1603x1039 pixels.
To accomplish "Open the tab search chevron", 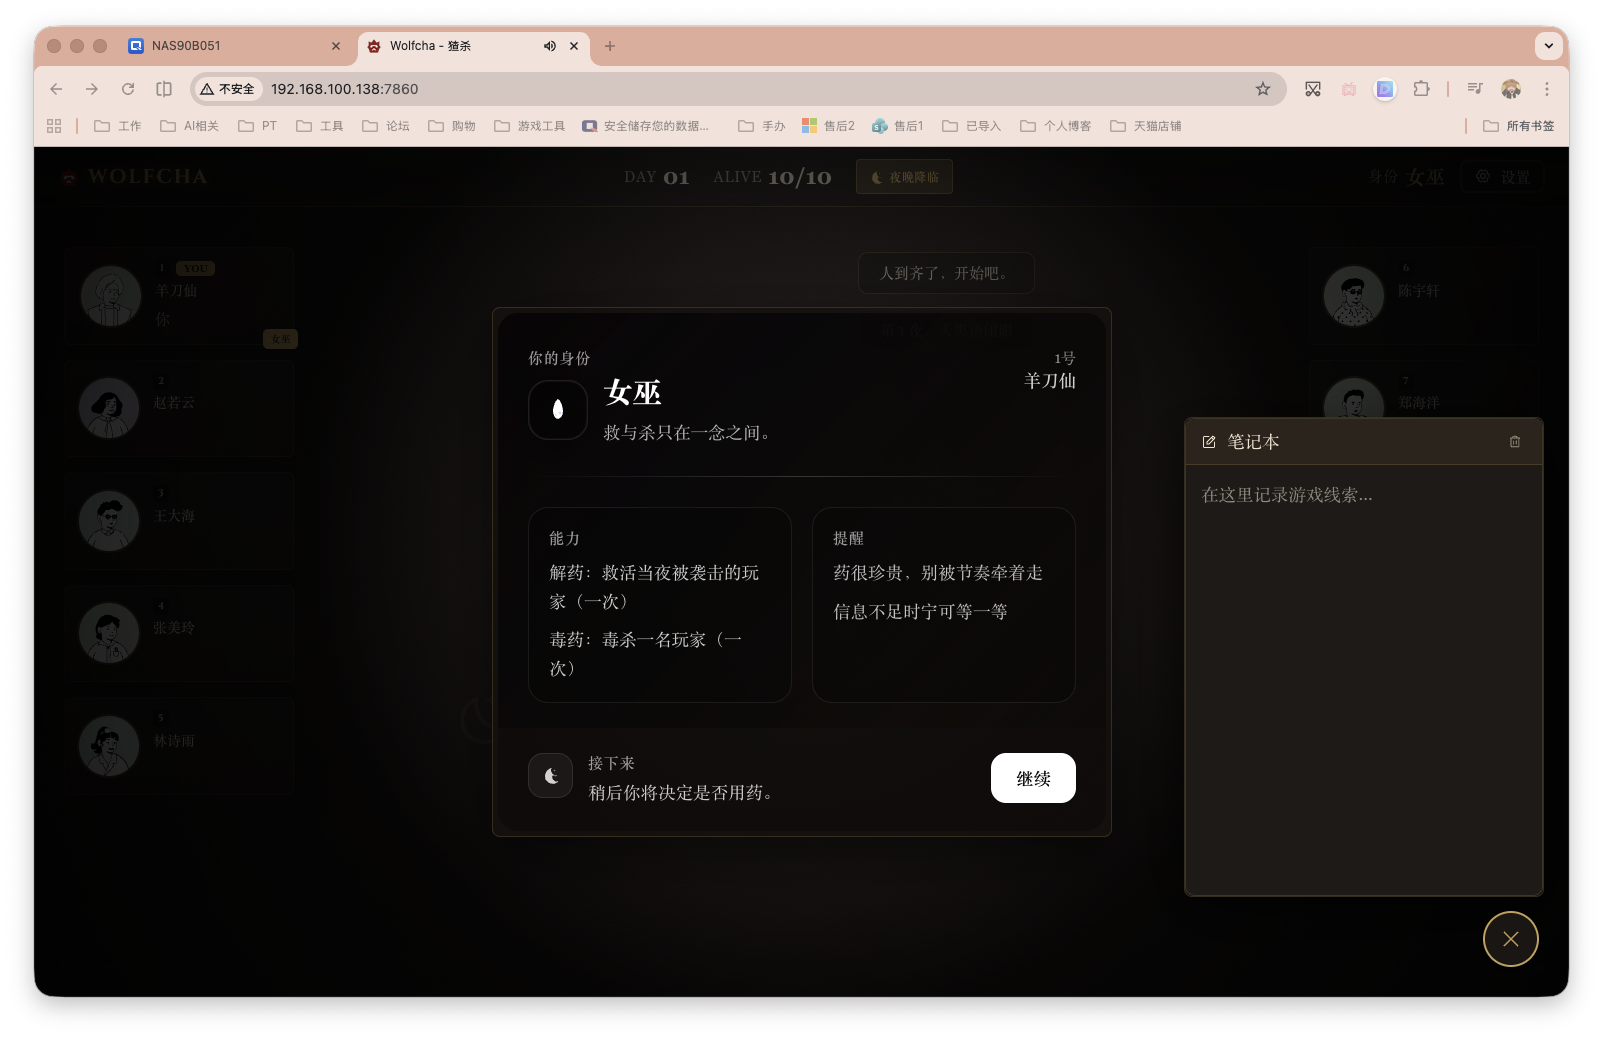I will coord(1548,46).
